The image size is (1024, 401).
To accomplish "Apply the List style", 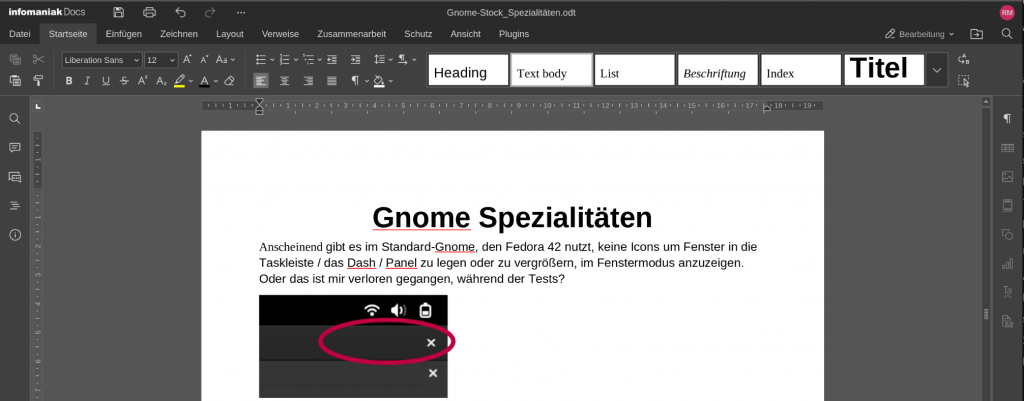I will coord(634,70).
